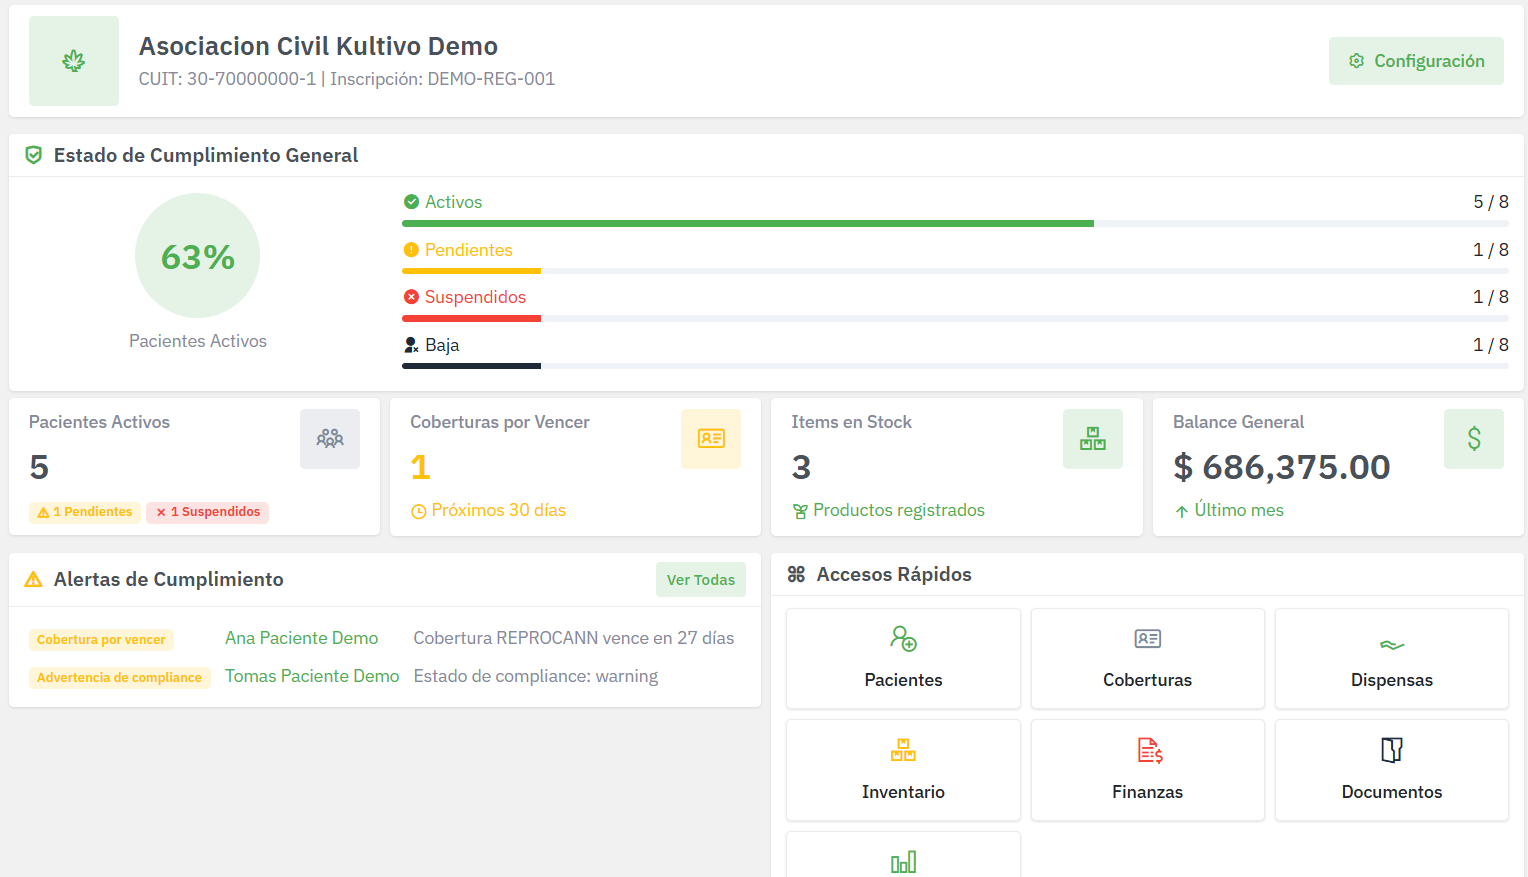Click the folder icon in Documentos tile
The height and width of the screenshot is (877, 1528).
point(1392,750)
